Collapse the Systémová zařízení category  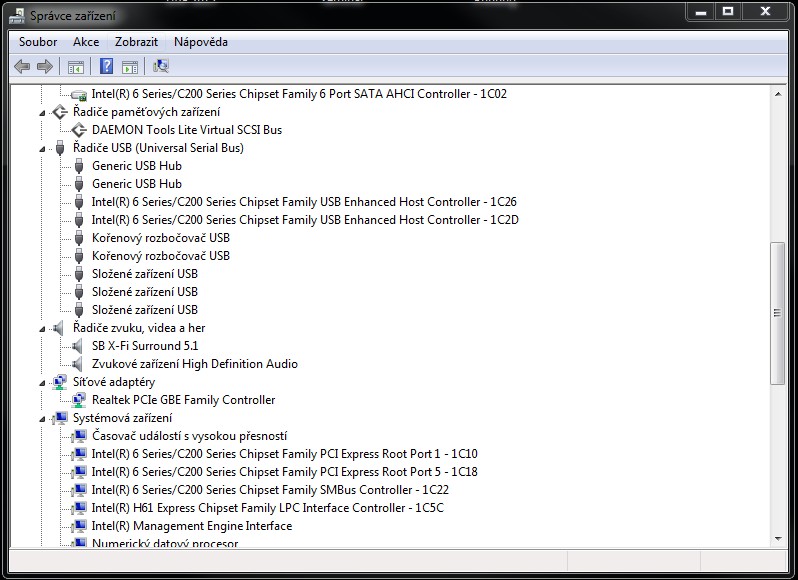pos(43,418)
